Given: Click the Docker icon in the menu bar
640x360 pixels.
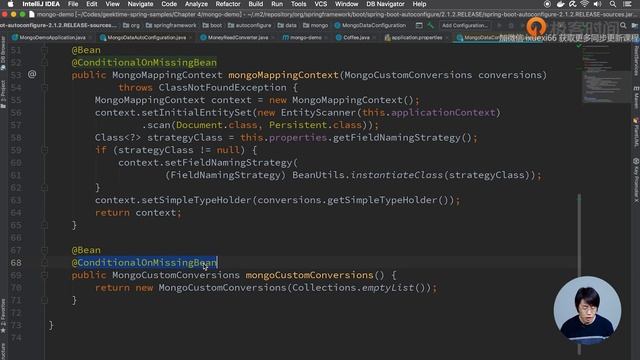Looking at the screenshot, I should pos(560,4).
